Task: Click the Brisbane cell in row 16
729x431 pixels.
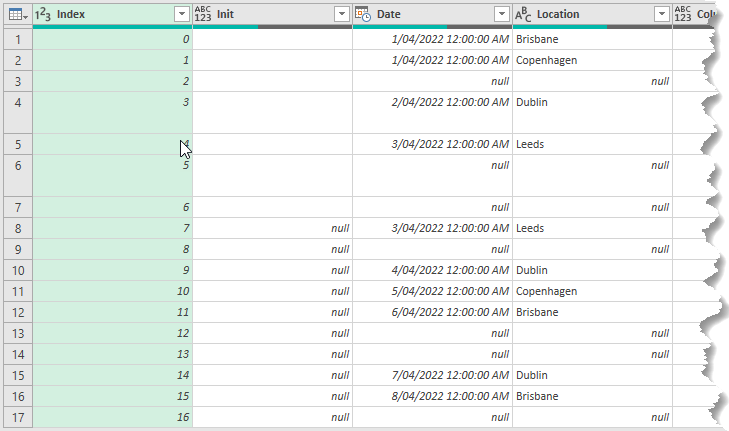Action: [592, 396]
